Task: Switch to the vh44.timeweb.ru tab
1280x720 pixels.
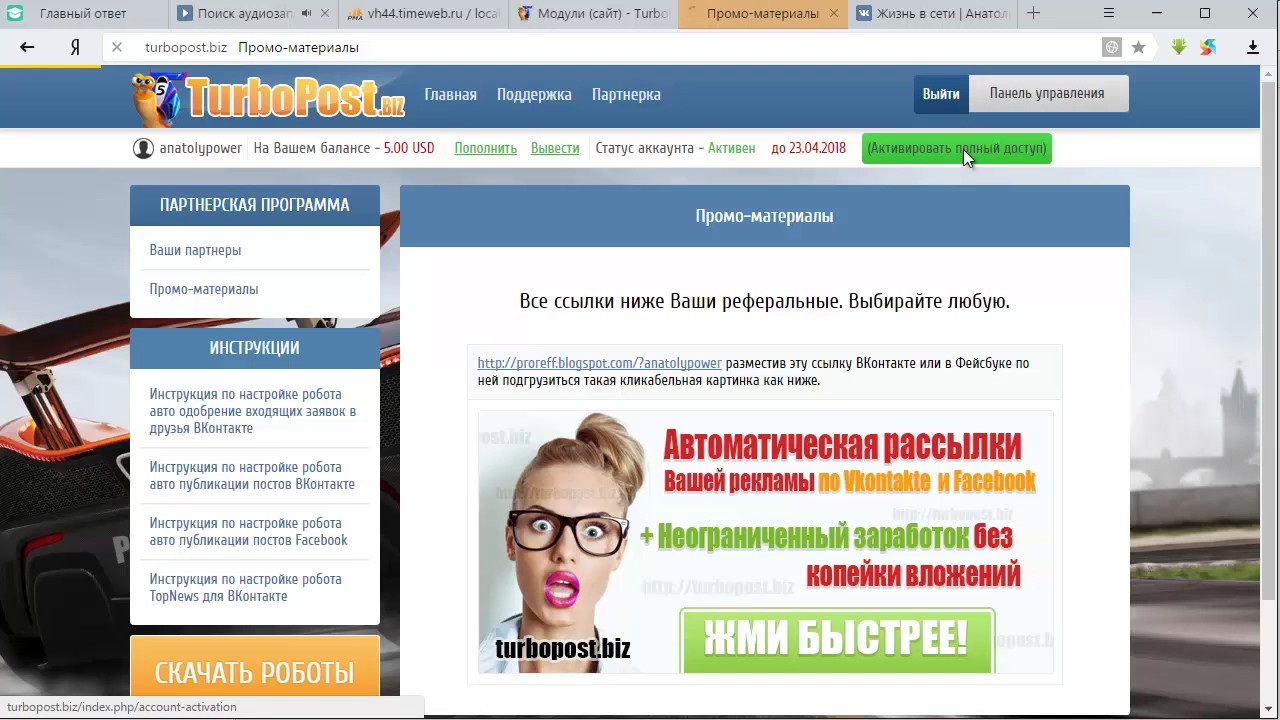Action: coord(424,13)
